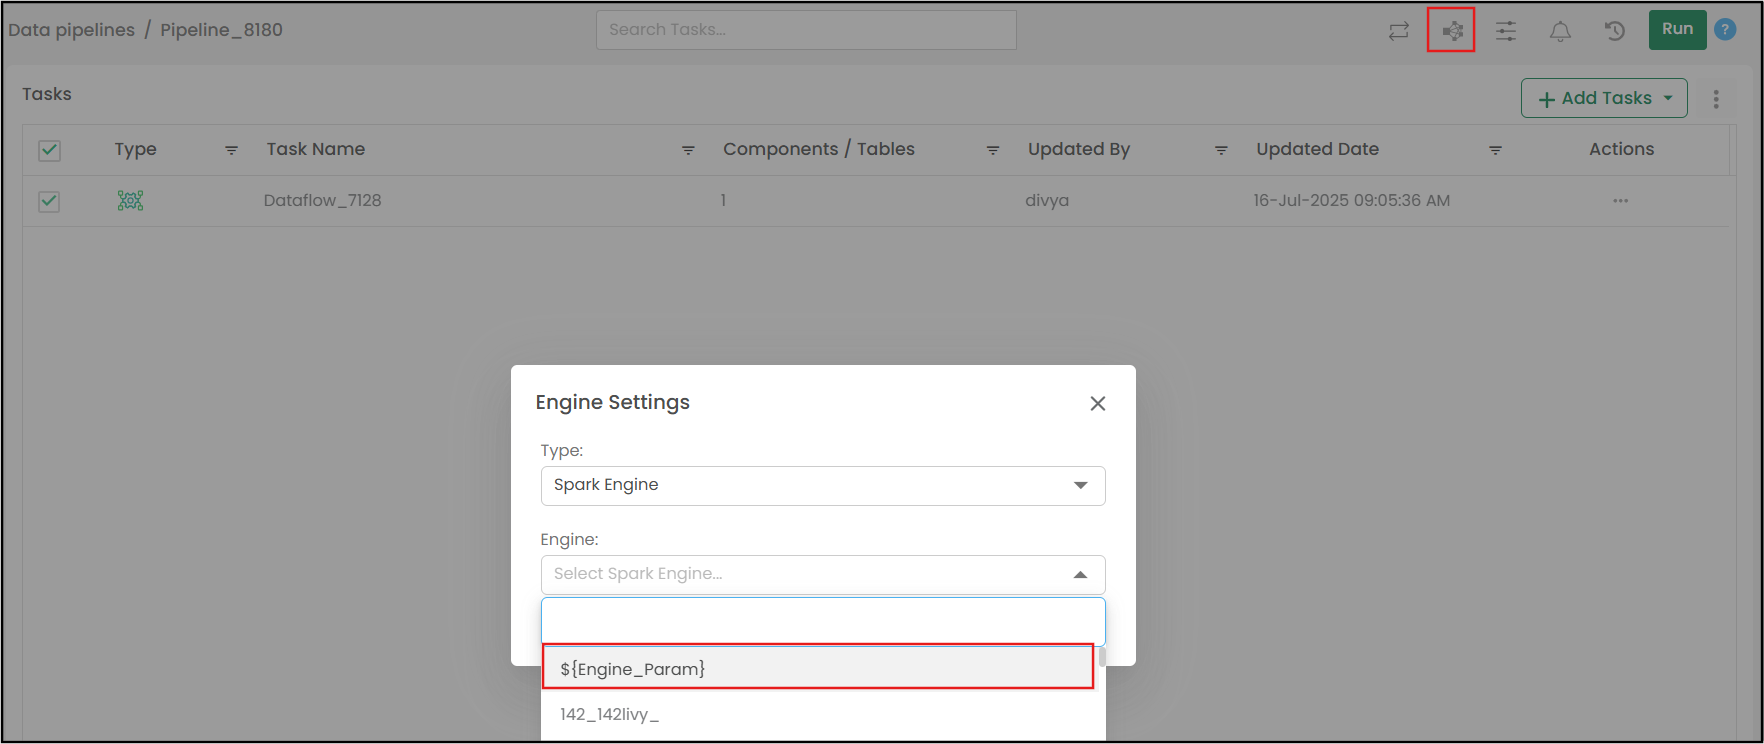The height and width of the screenshot is (744, 1764).
Task: Click the blue help question mark icon
Action: tap(1725, 30)
